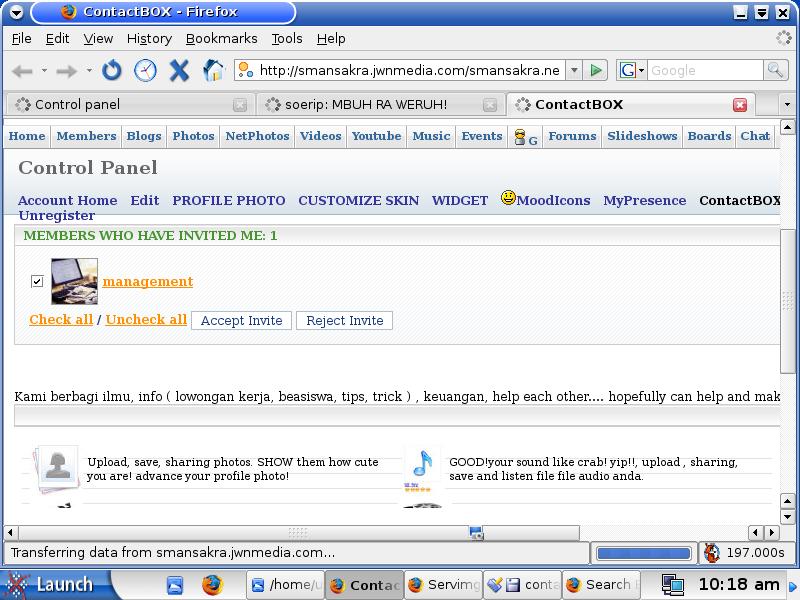This screenshot has height=600, width=800.
Task: Click the network monitors tray icon
Action: click(672, 585)
